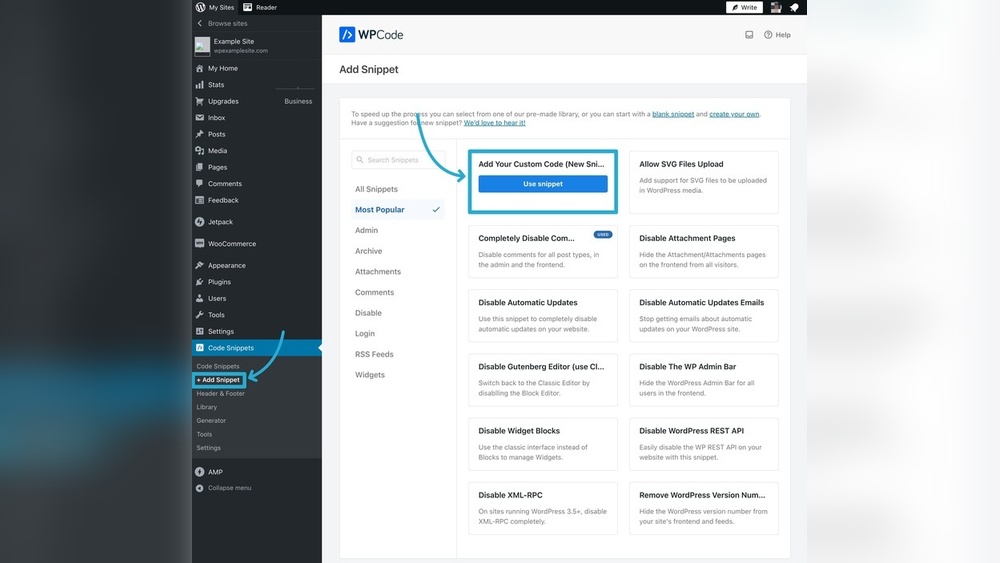Open the Comments bubble icon
This screenshot has height=563, width=1000.
pos(200,184)
